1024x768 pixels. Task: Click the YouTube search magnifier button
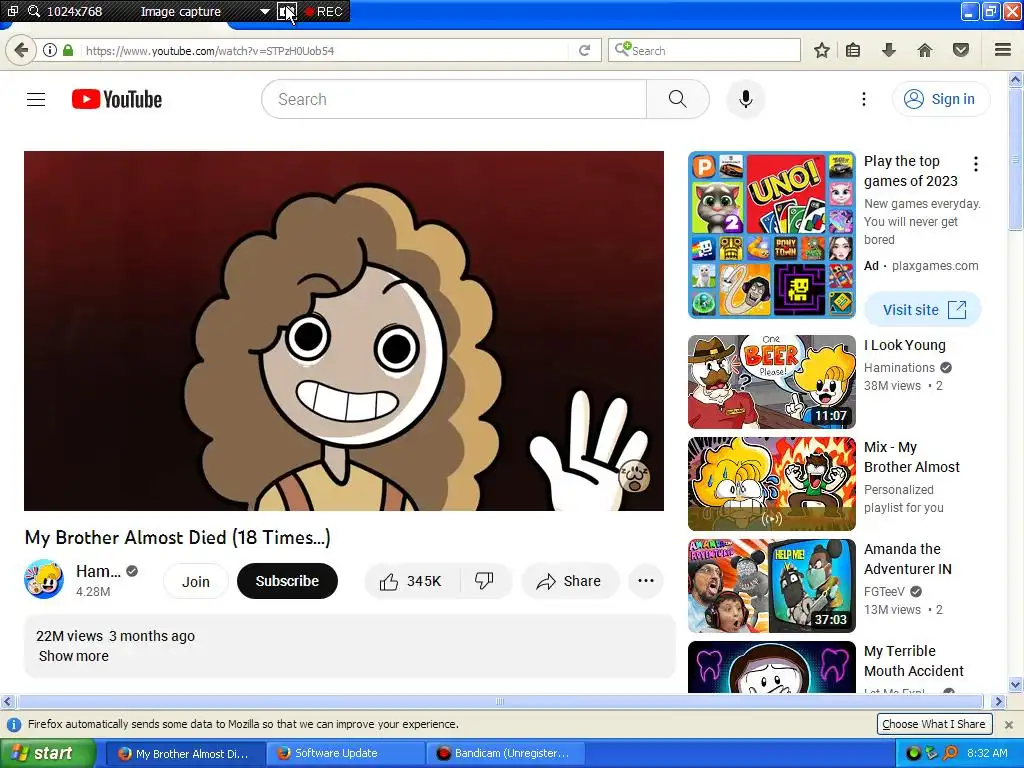pos(678,99)
